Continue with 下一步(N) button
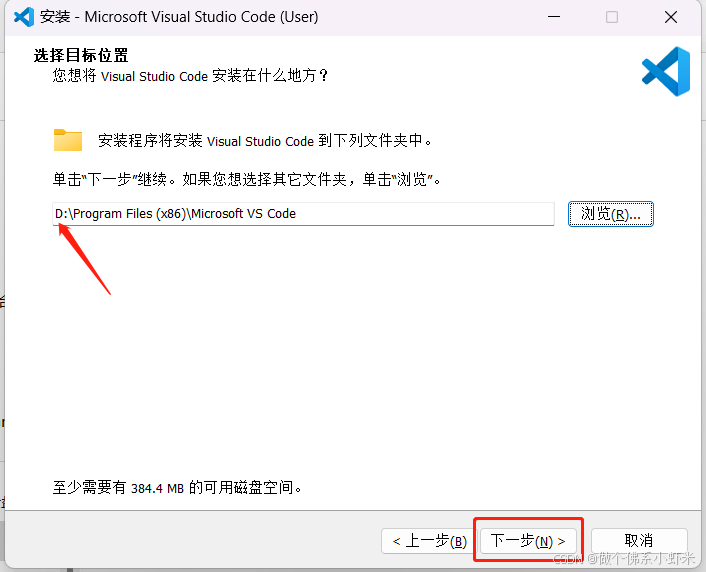Screen dimensions: 706x572 pyautogui.click(x=528, y=541)
